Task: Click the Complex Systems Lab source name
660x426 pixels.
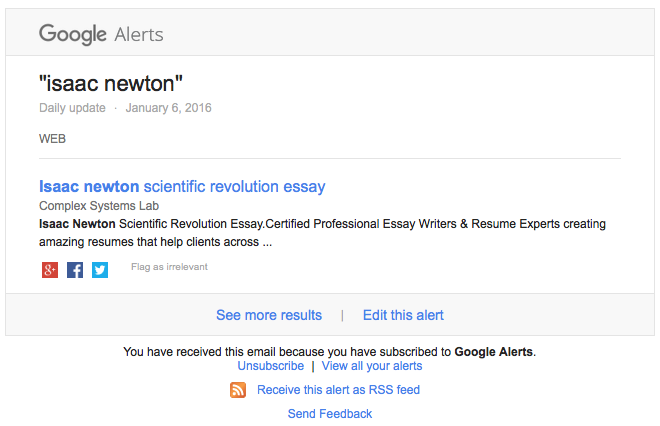Action: click(99, 206)
